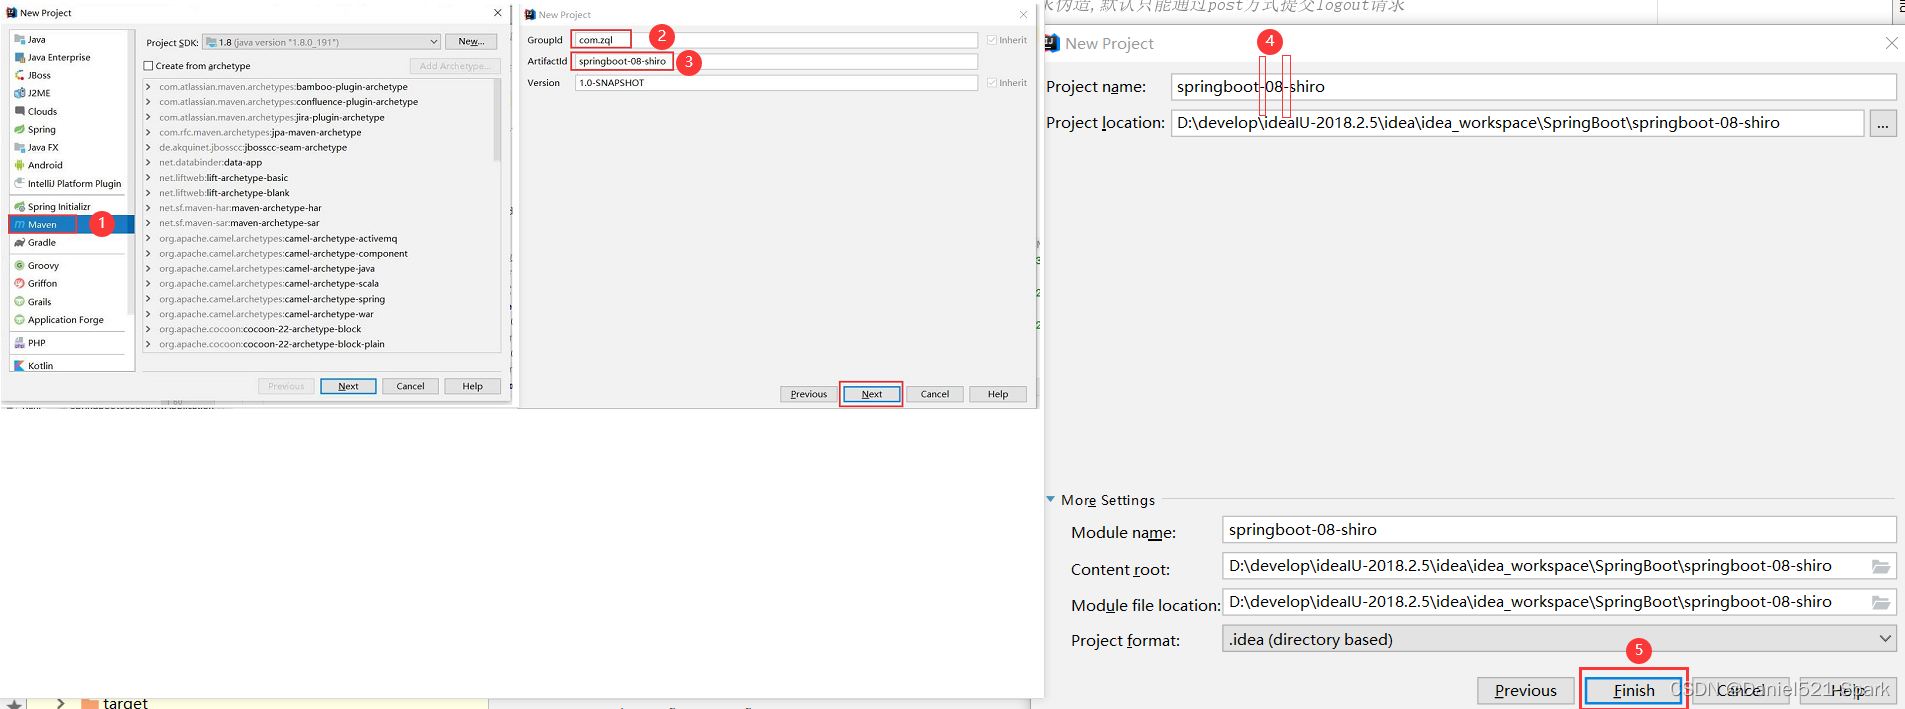
Task: Select Clouds project type icon
Action: click(x=19, y=111)
